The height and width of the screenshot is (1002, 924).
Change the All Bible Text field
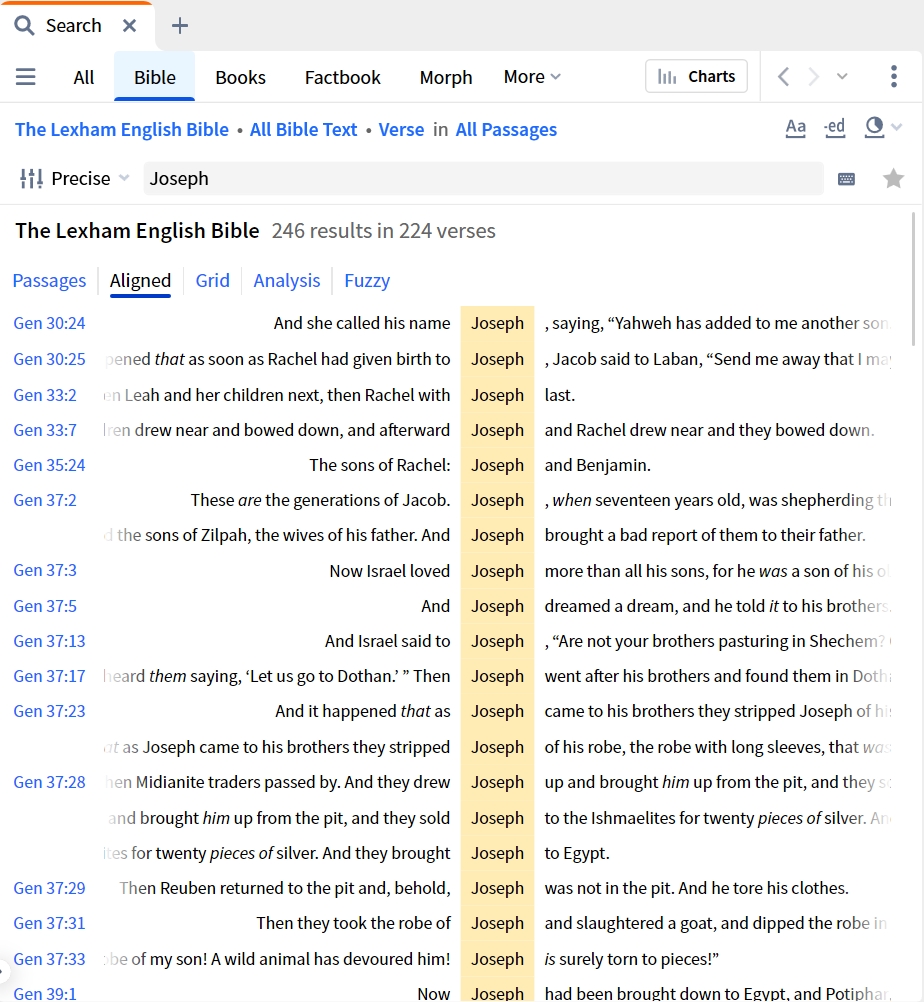tap(304, 130)
